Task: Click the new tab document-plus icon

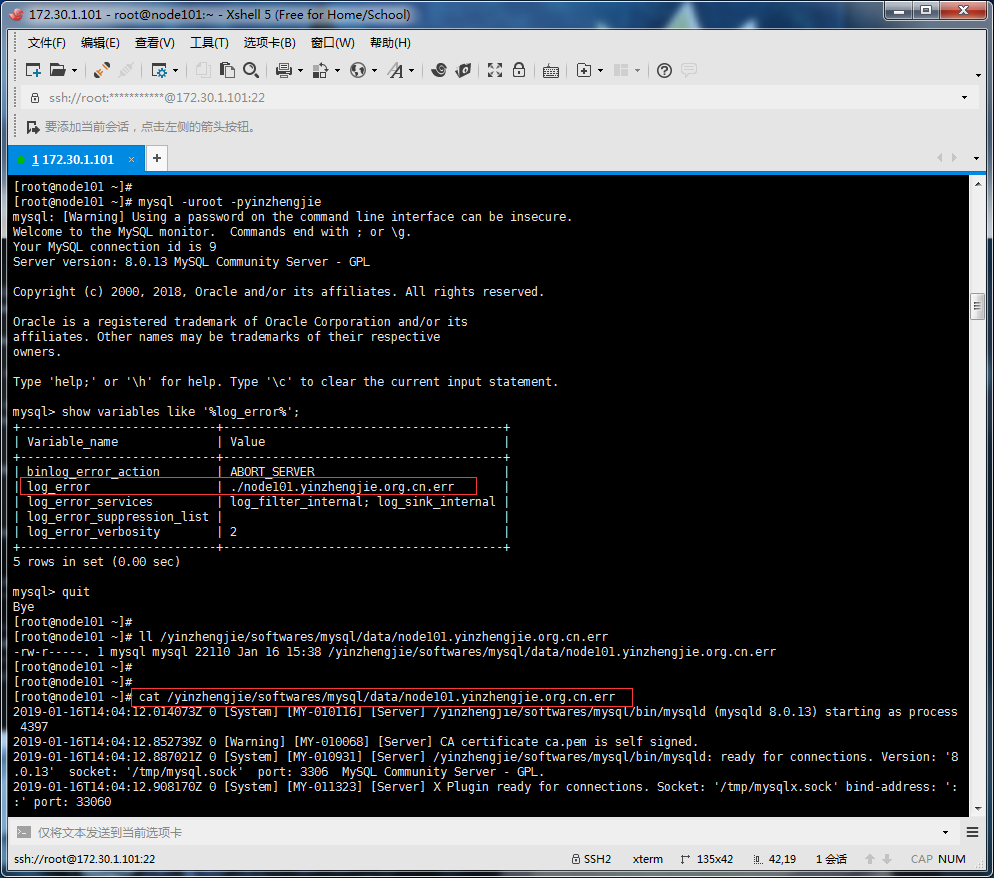Action: (584, 70)
